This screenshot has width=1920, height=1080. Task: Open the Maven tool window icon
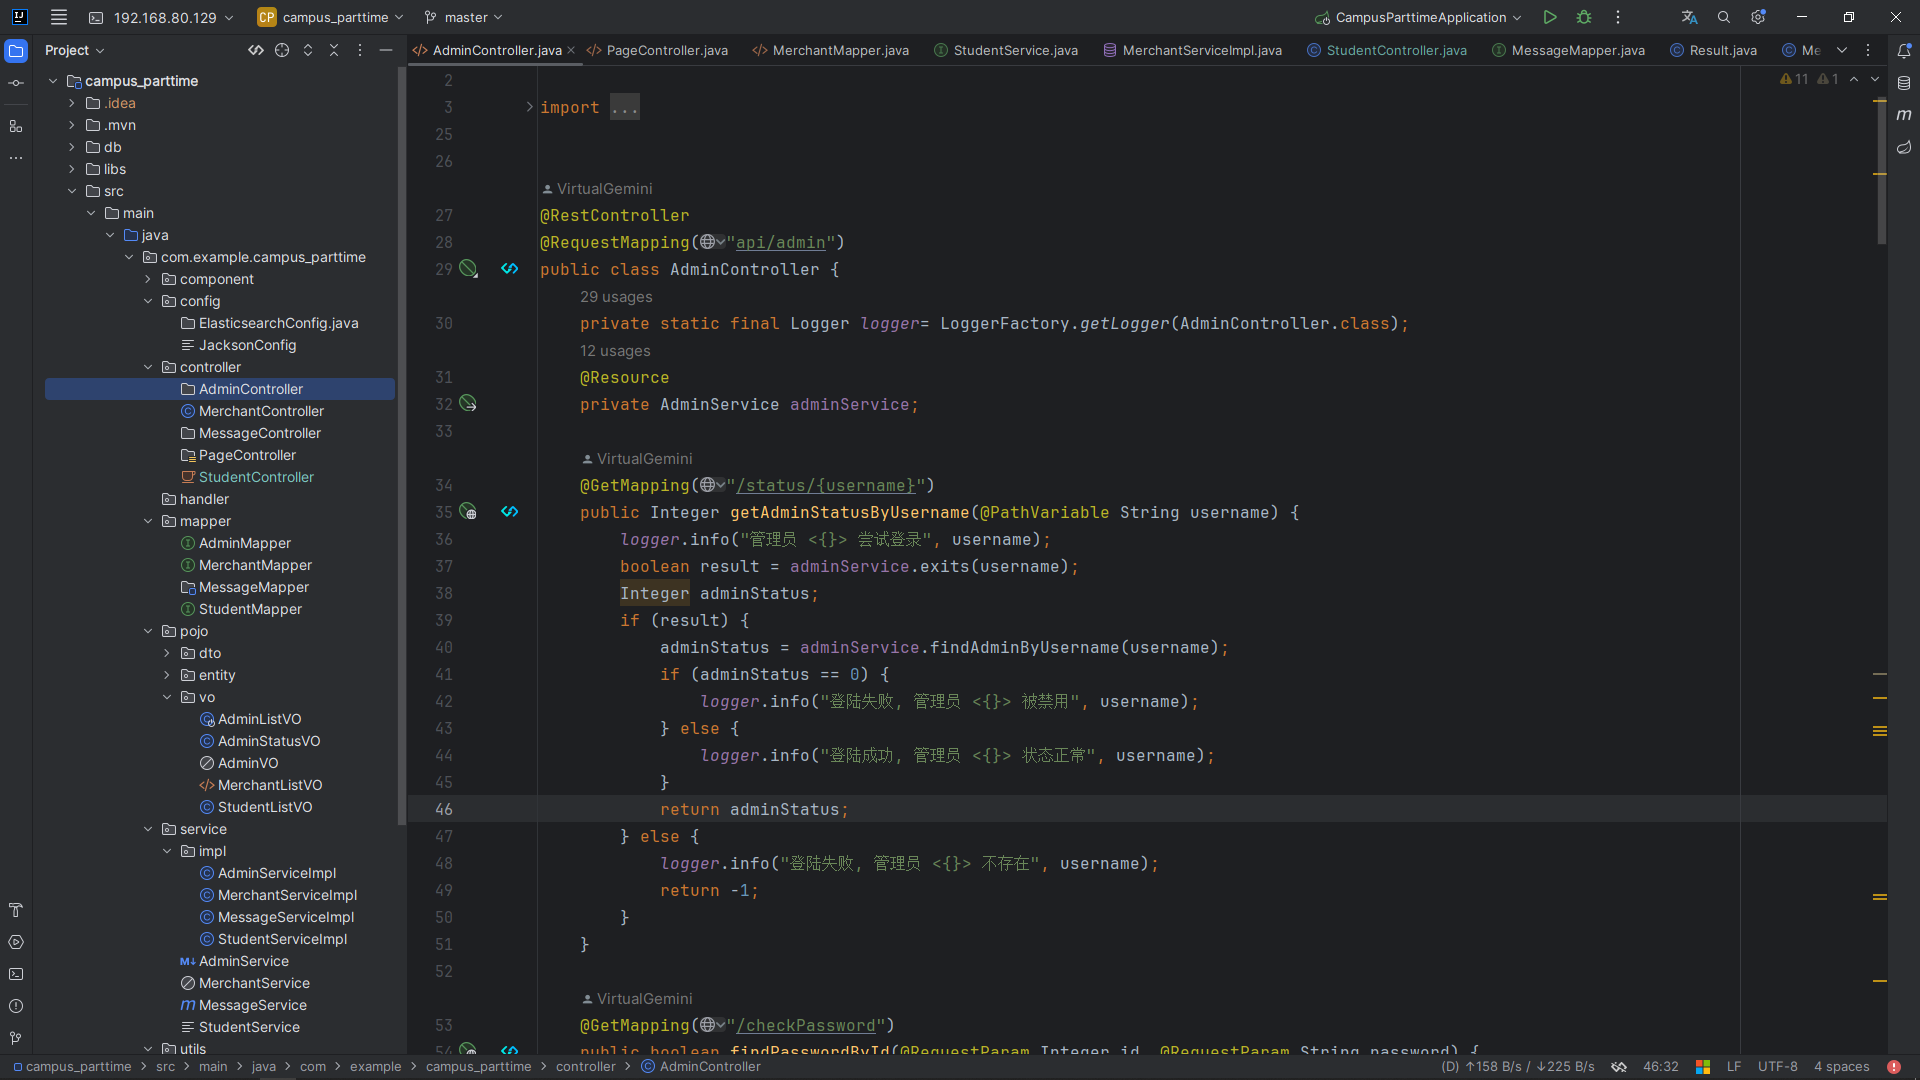(1904, 115)
